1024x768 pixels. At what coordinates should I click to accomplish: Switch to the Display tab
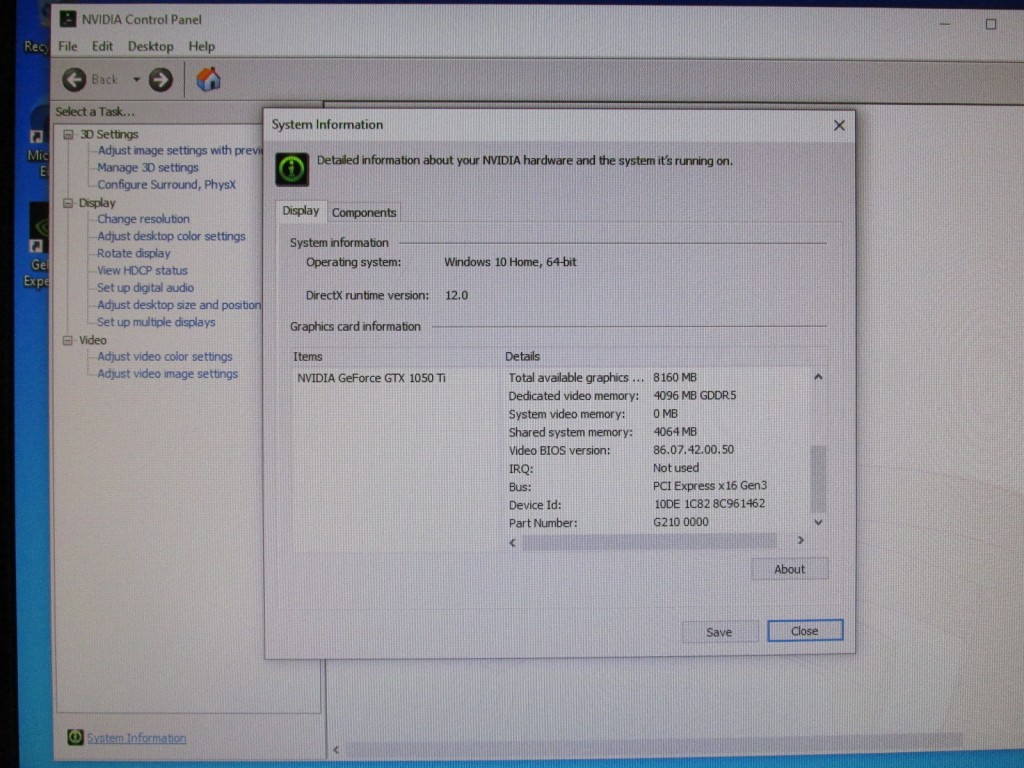[x=300, y=211]
